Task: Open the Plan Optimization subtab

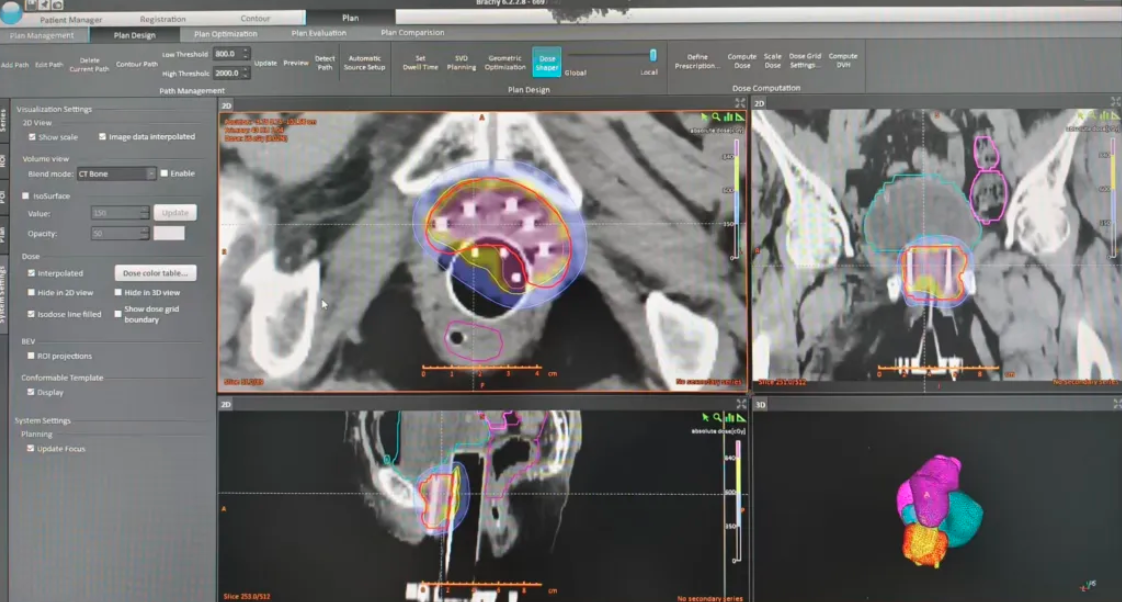Action: (225, 34)
